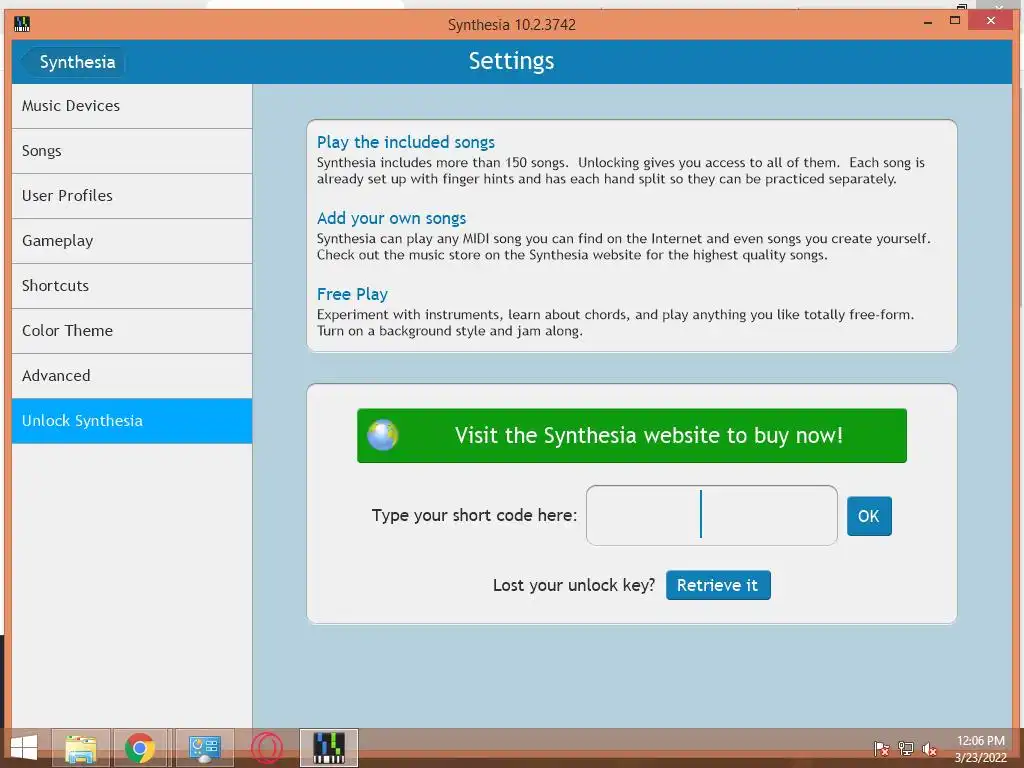Click the Settings page title
This screenshot has height=768, width=1024.
pos(511,61)
